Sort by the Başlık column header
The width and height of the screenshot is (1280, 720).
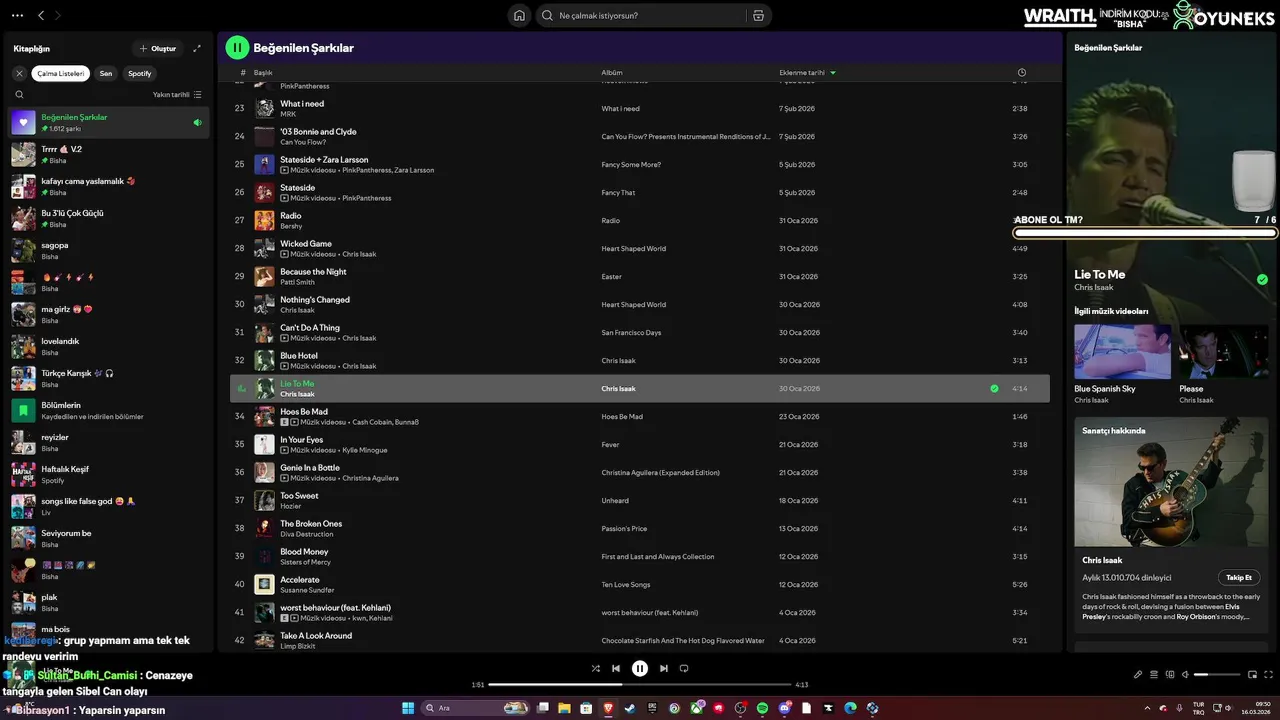coord(263,73)
